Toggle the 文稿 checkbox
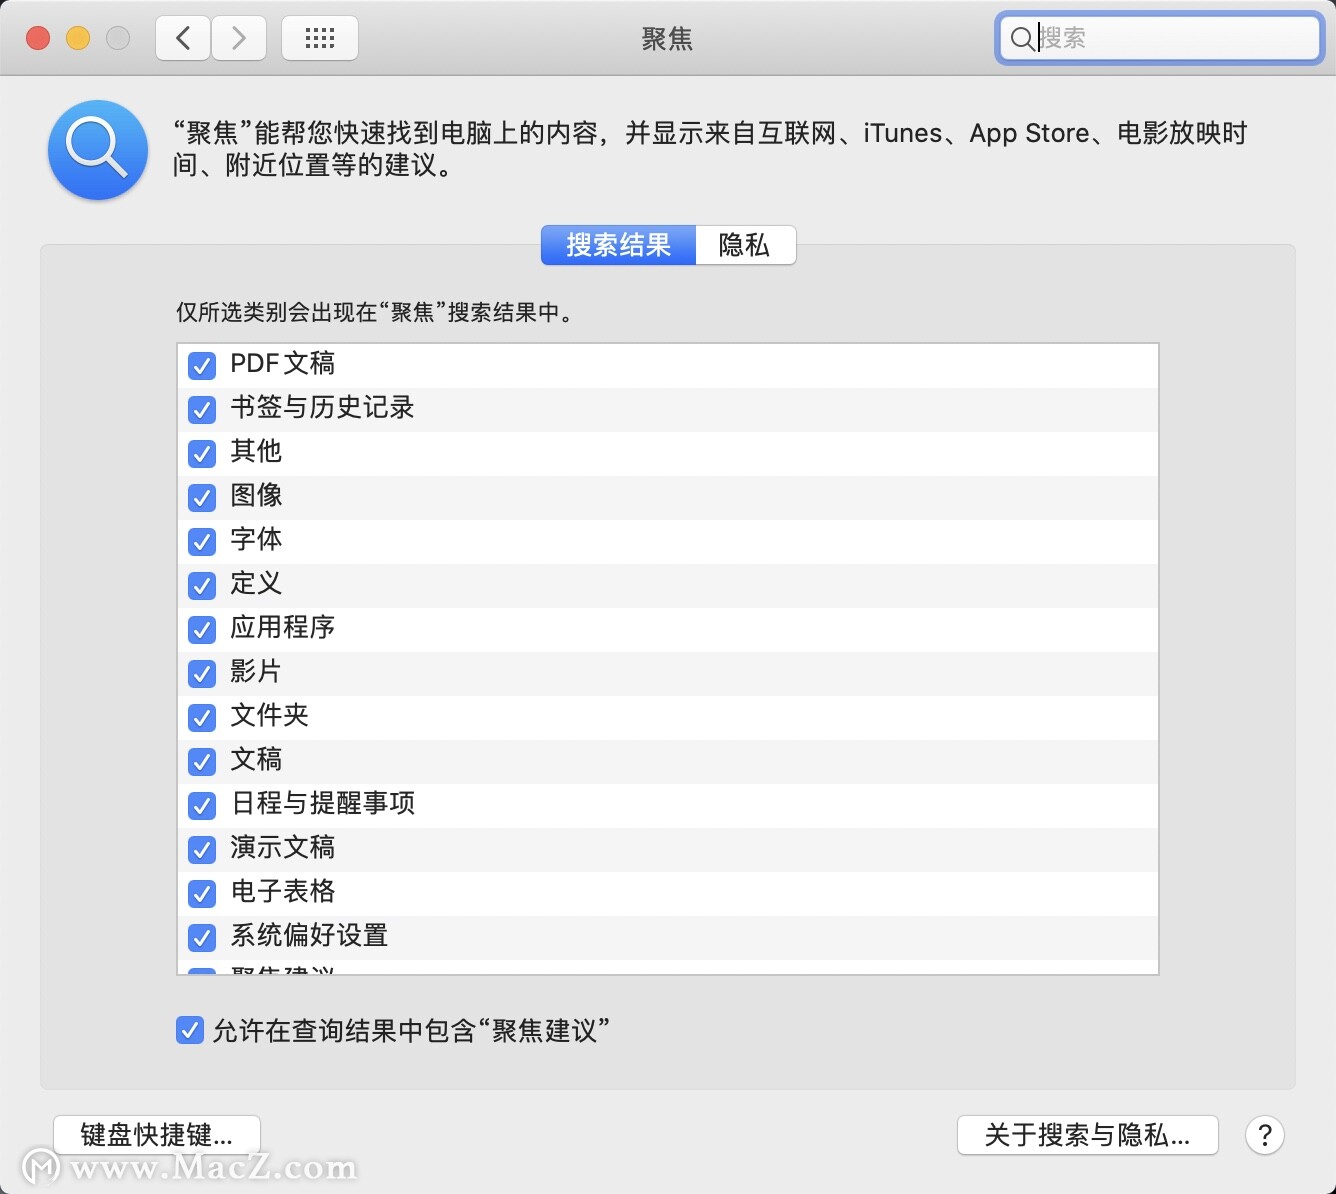The image size is (1336, 1194). click(202, 761)
